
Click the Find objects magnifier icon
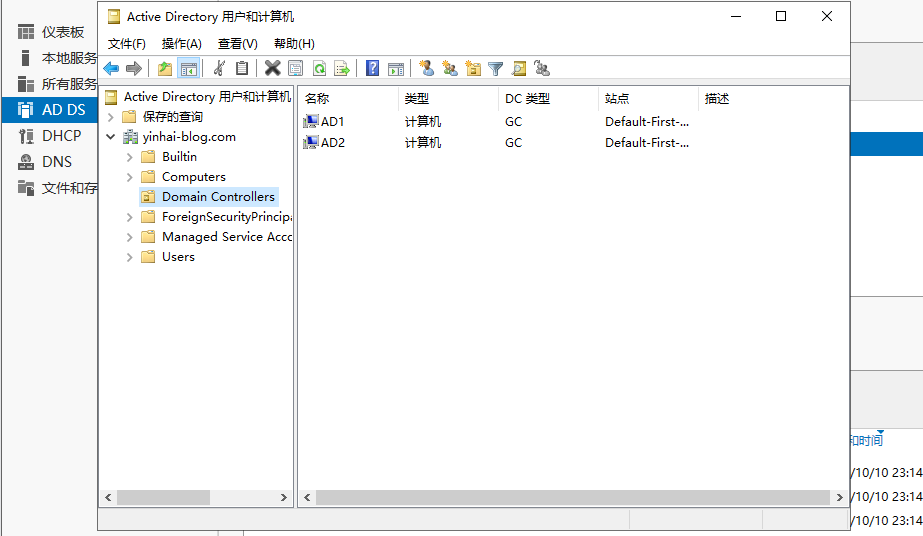(x=519, y=69)
